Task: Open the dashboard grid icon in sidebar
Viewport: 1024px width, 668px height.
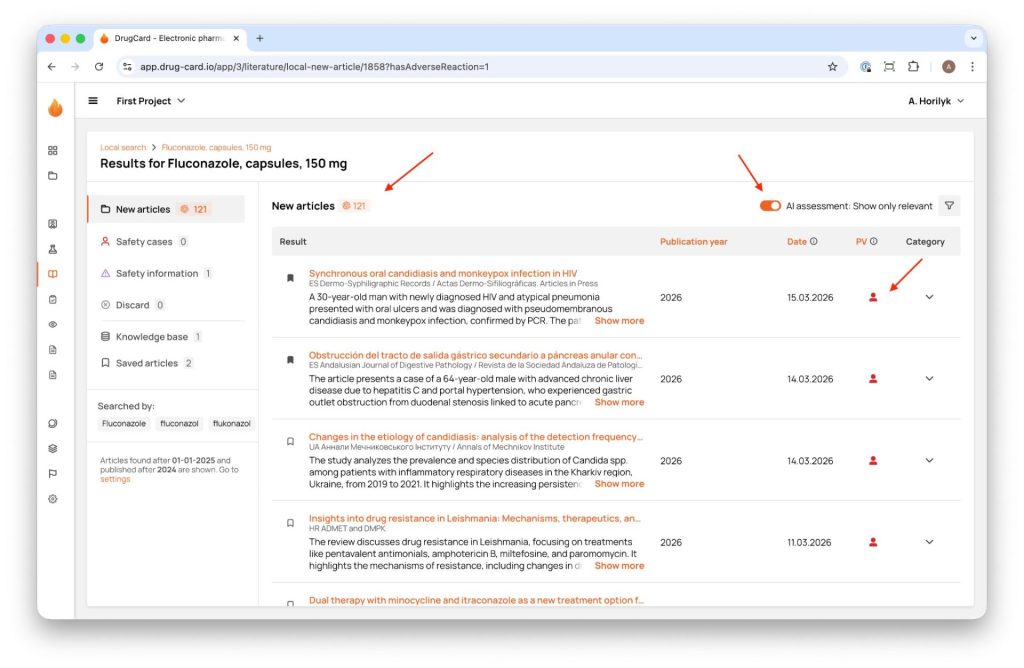Action: tap(53, 150)
